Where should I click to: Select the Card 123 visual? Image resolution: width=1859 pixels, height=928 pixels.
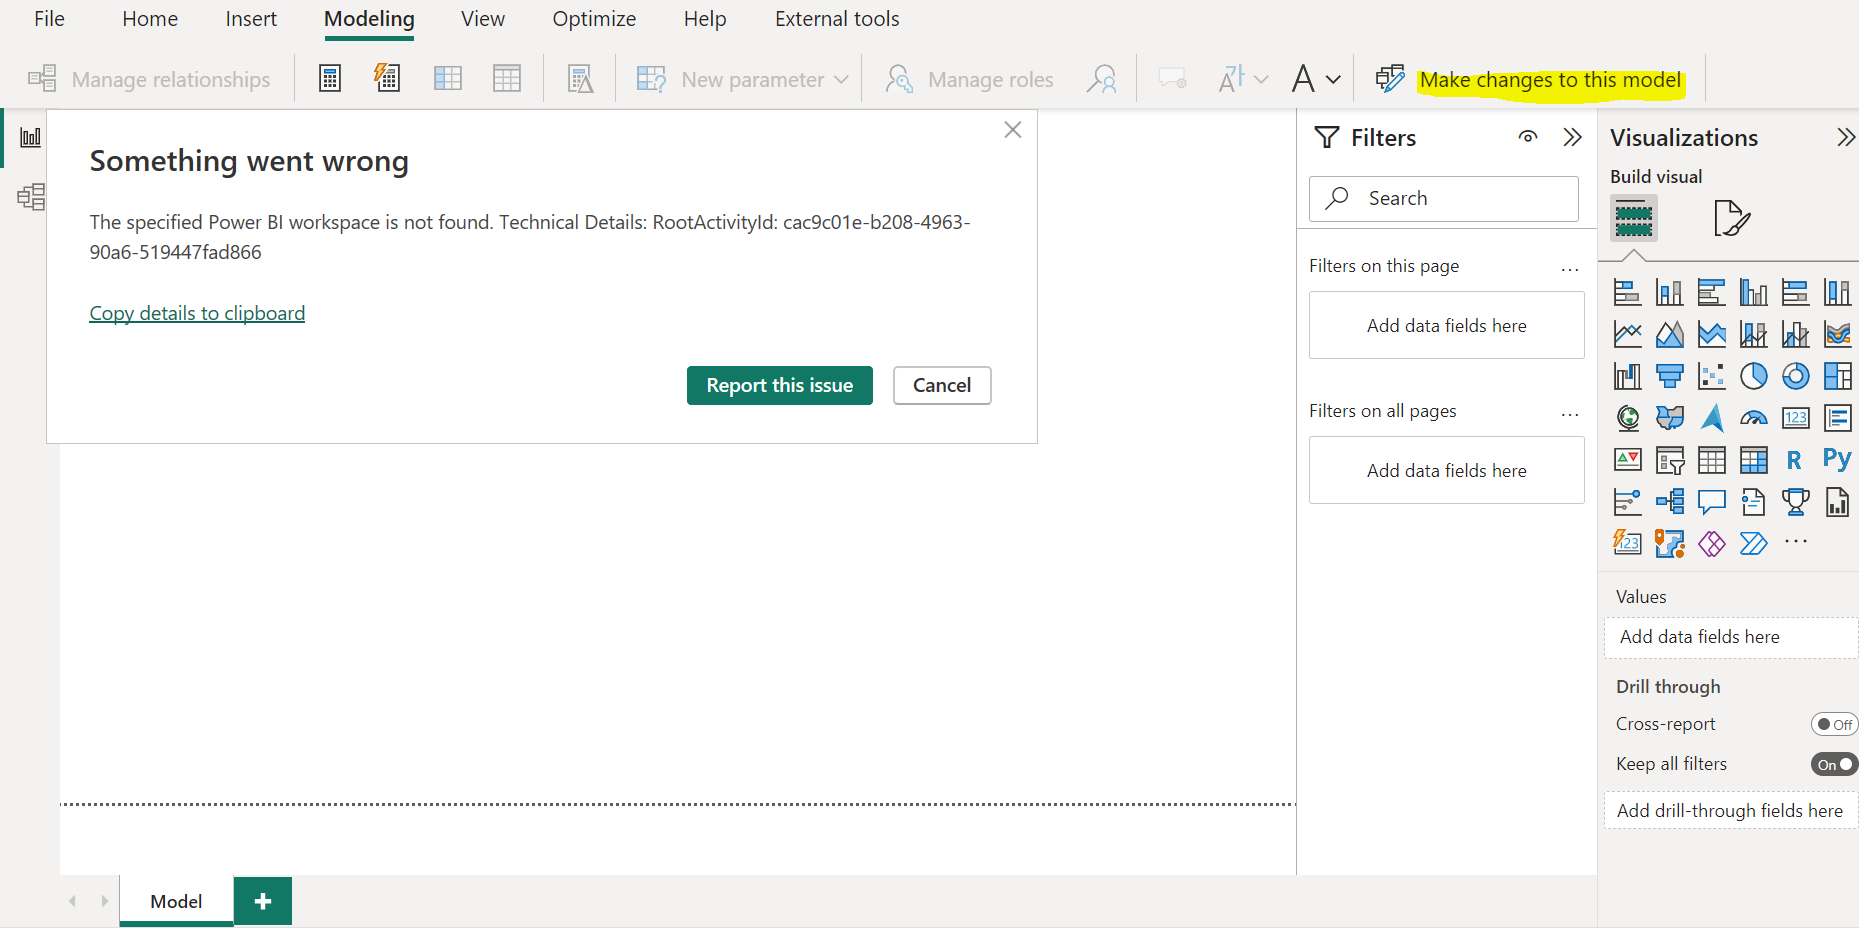pyautogui.click(x=1796, y=418)
